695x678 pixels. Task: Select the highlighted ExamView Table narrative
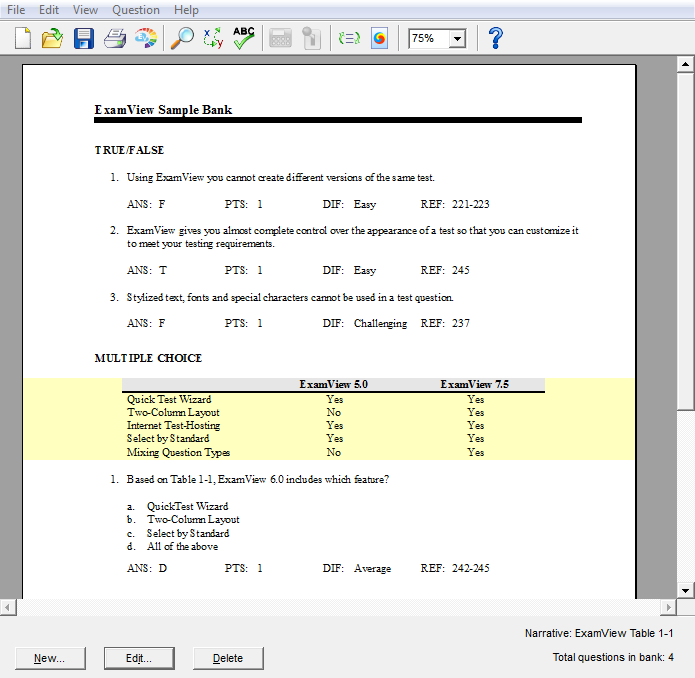point(329,419)
